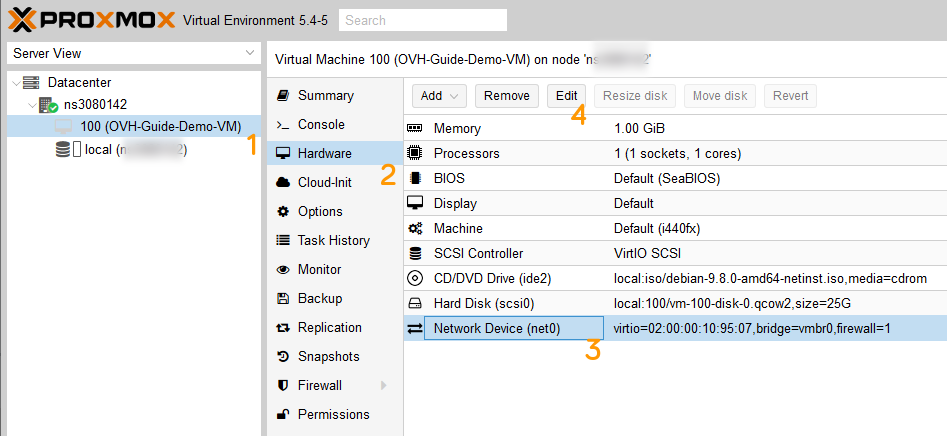Click the Network Device arrows icon
Image resolution: width=947 pixels, height=436 pixels.
(x=415, y=328)
